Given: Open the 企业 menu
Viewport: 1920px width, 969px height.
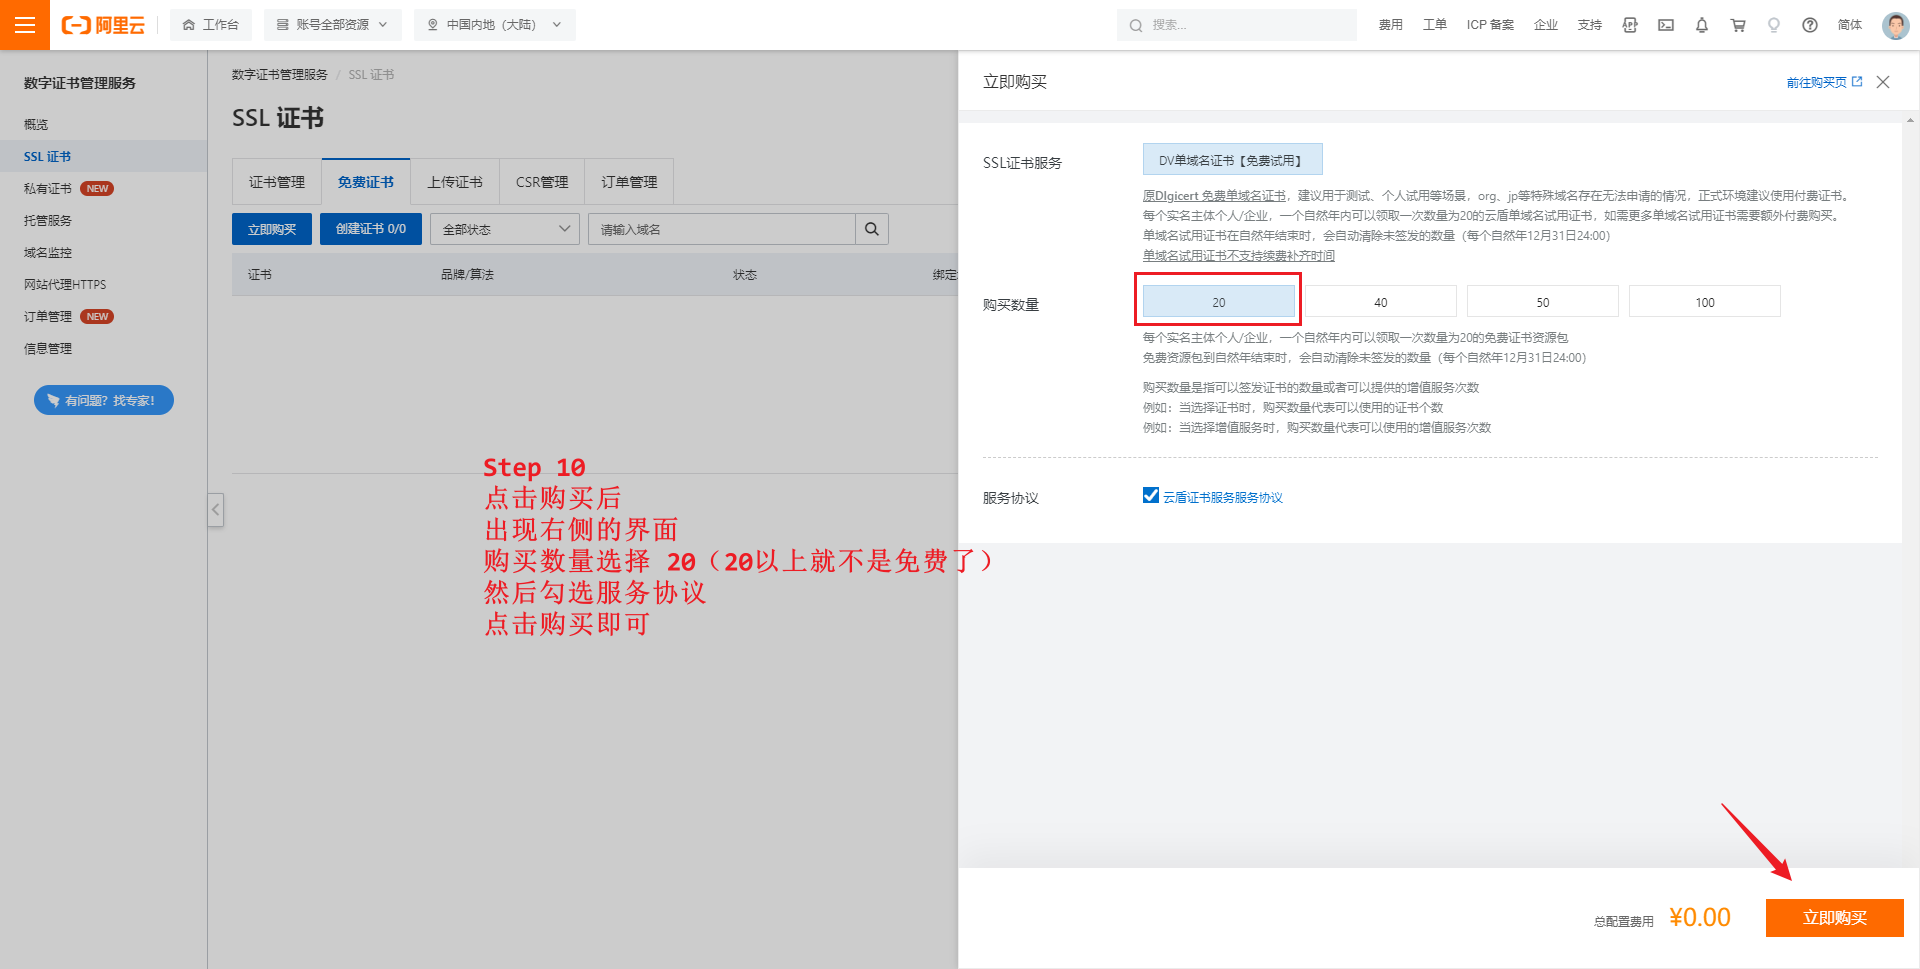Looking at the screenshot, I should pos(1546,25).
